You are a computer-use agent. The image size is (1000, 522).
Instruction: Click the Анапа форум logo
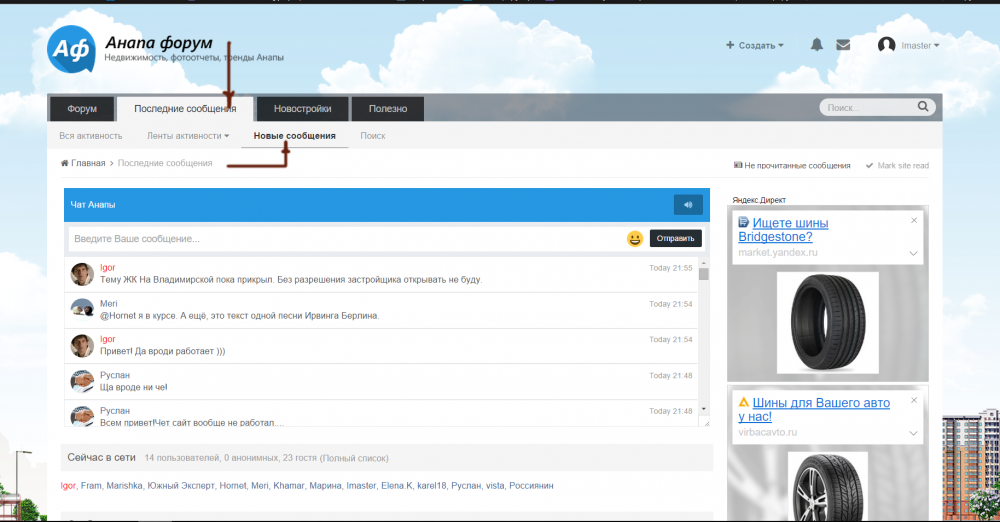point(71,49)
